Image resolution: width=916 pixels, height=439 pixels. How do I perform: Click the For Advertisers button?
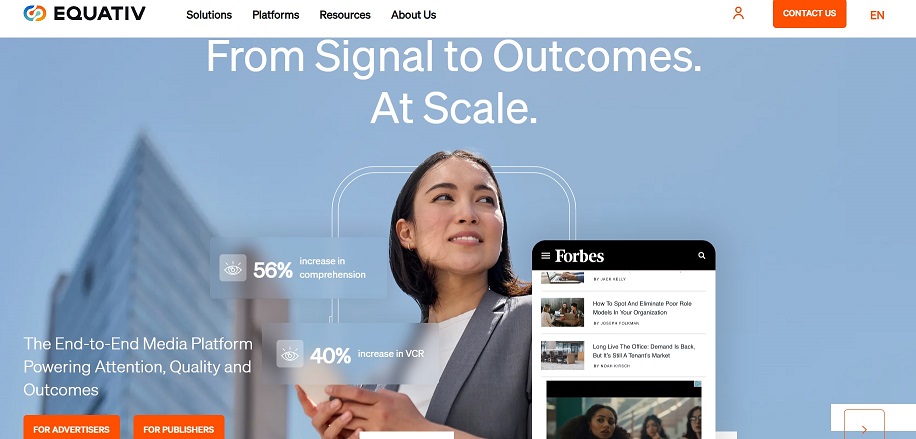71,428
